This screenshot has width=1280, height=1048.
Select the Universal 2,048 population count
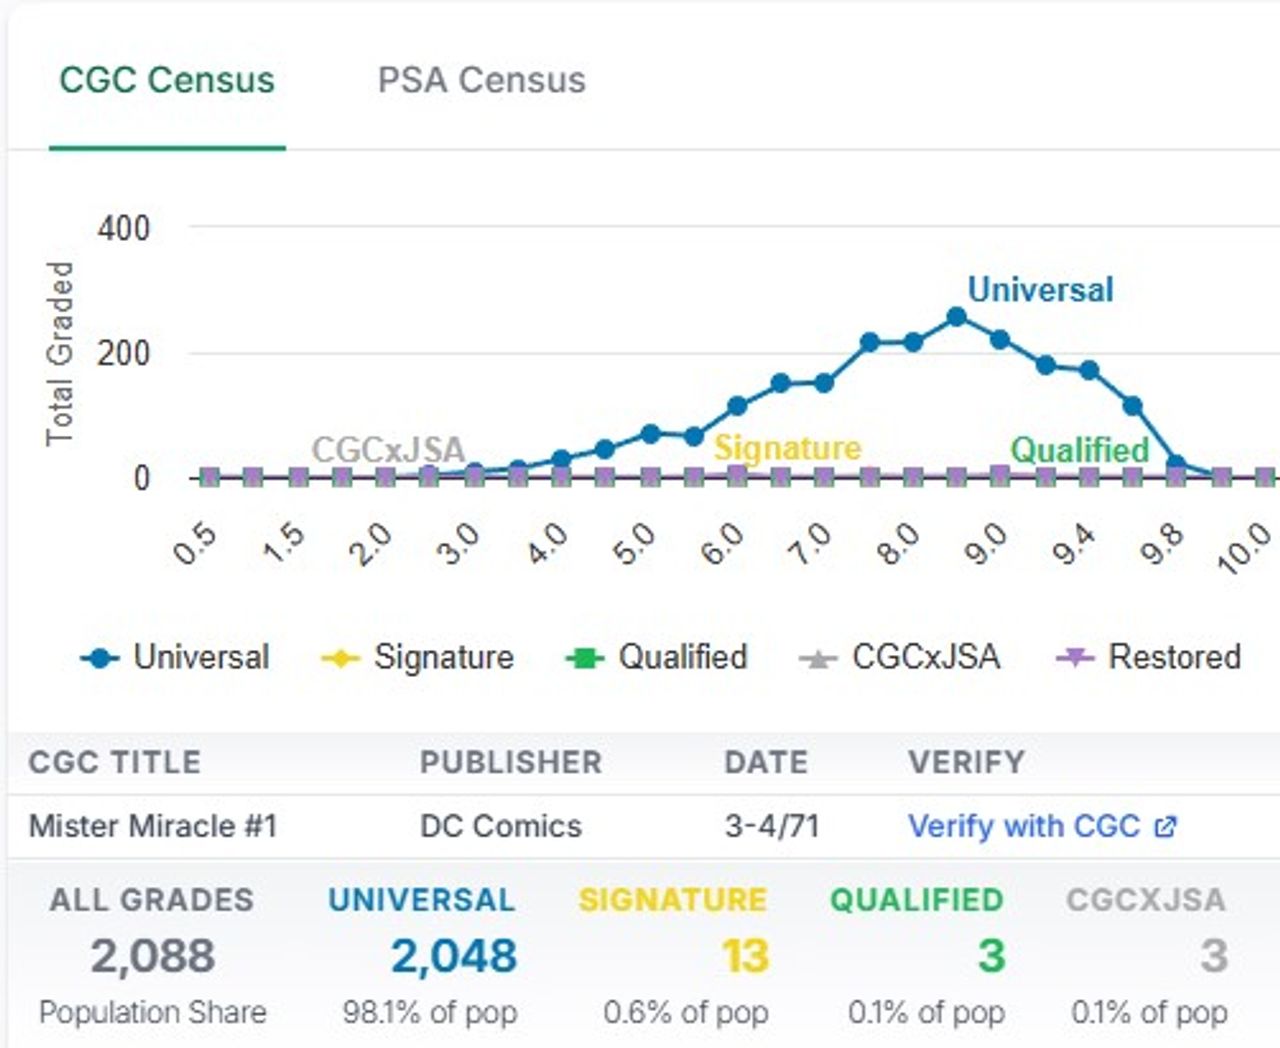coord(453,956)
